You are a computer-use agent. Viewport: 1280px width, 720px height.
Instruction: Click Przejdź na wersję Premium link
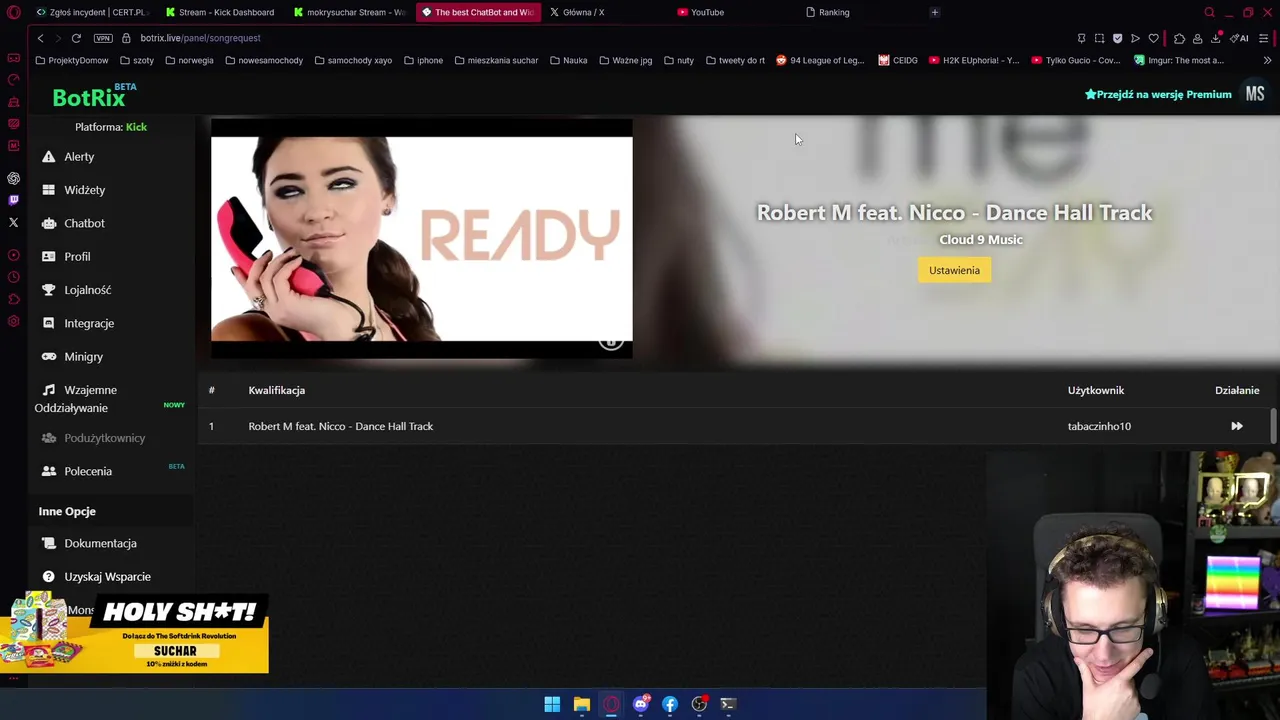[1158, 94]
